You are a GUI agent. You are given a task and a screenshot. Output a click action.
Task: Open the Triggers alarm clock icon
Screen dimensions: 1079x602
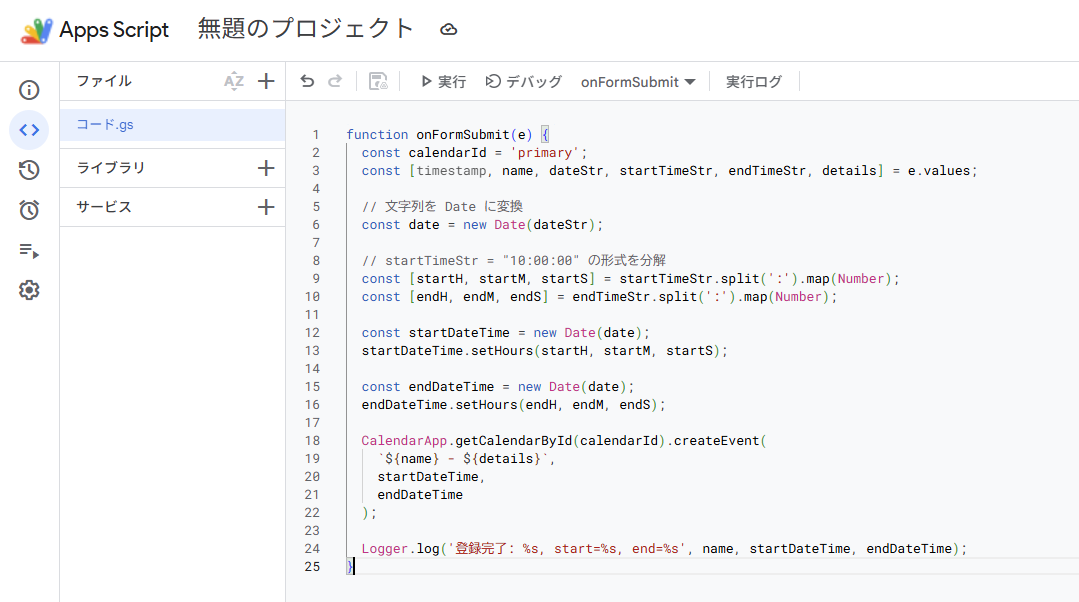tap(29, 210)
